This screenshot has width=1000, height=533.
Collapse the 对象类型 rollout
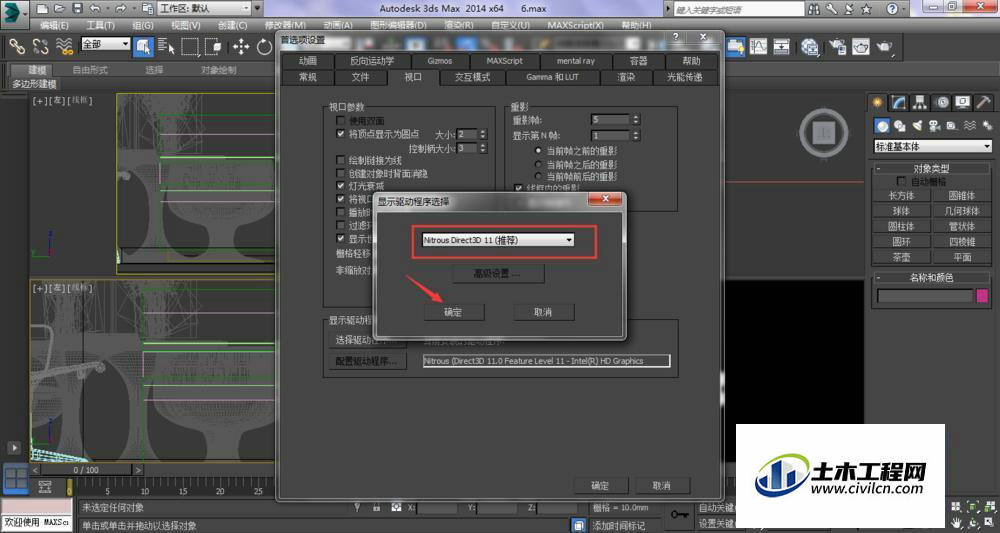(932, 169)
